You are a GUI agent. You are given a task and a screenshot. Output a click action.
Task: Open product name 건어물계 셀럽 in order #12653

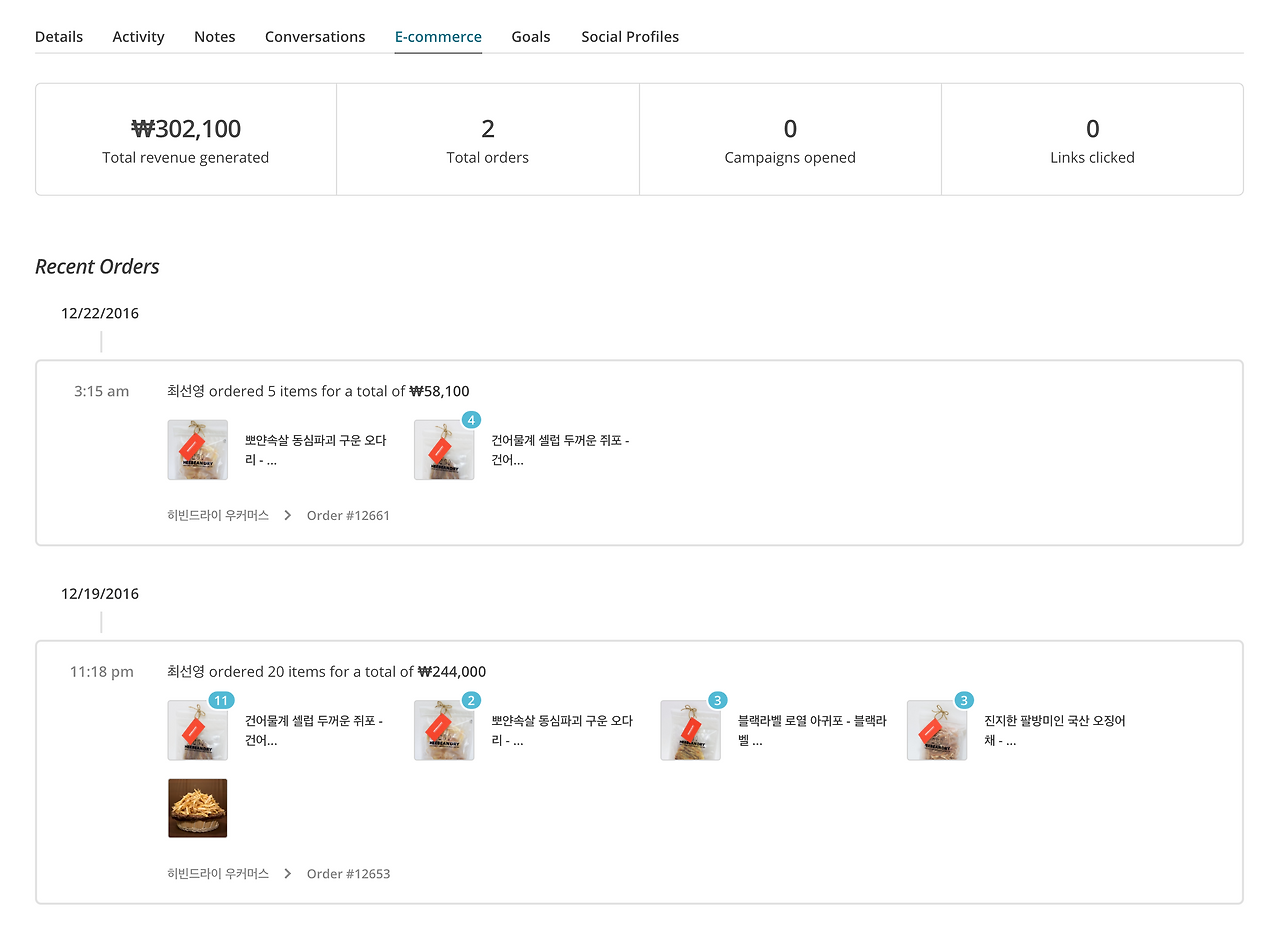tap(314, 730)
